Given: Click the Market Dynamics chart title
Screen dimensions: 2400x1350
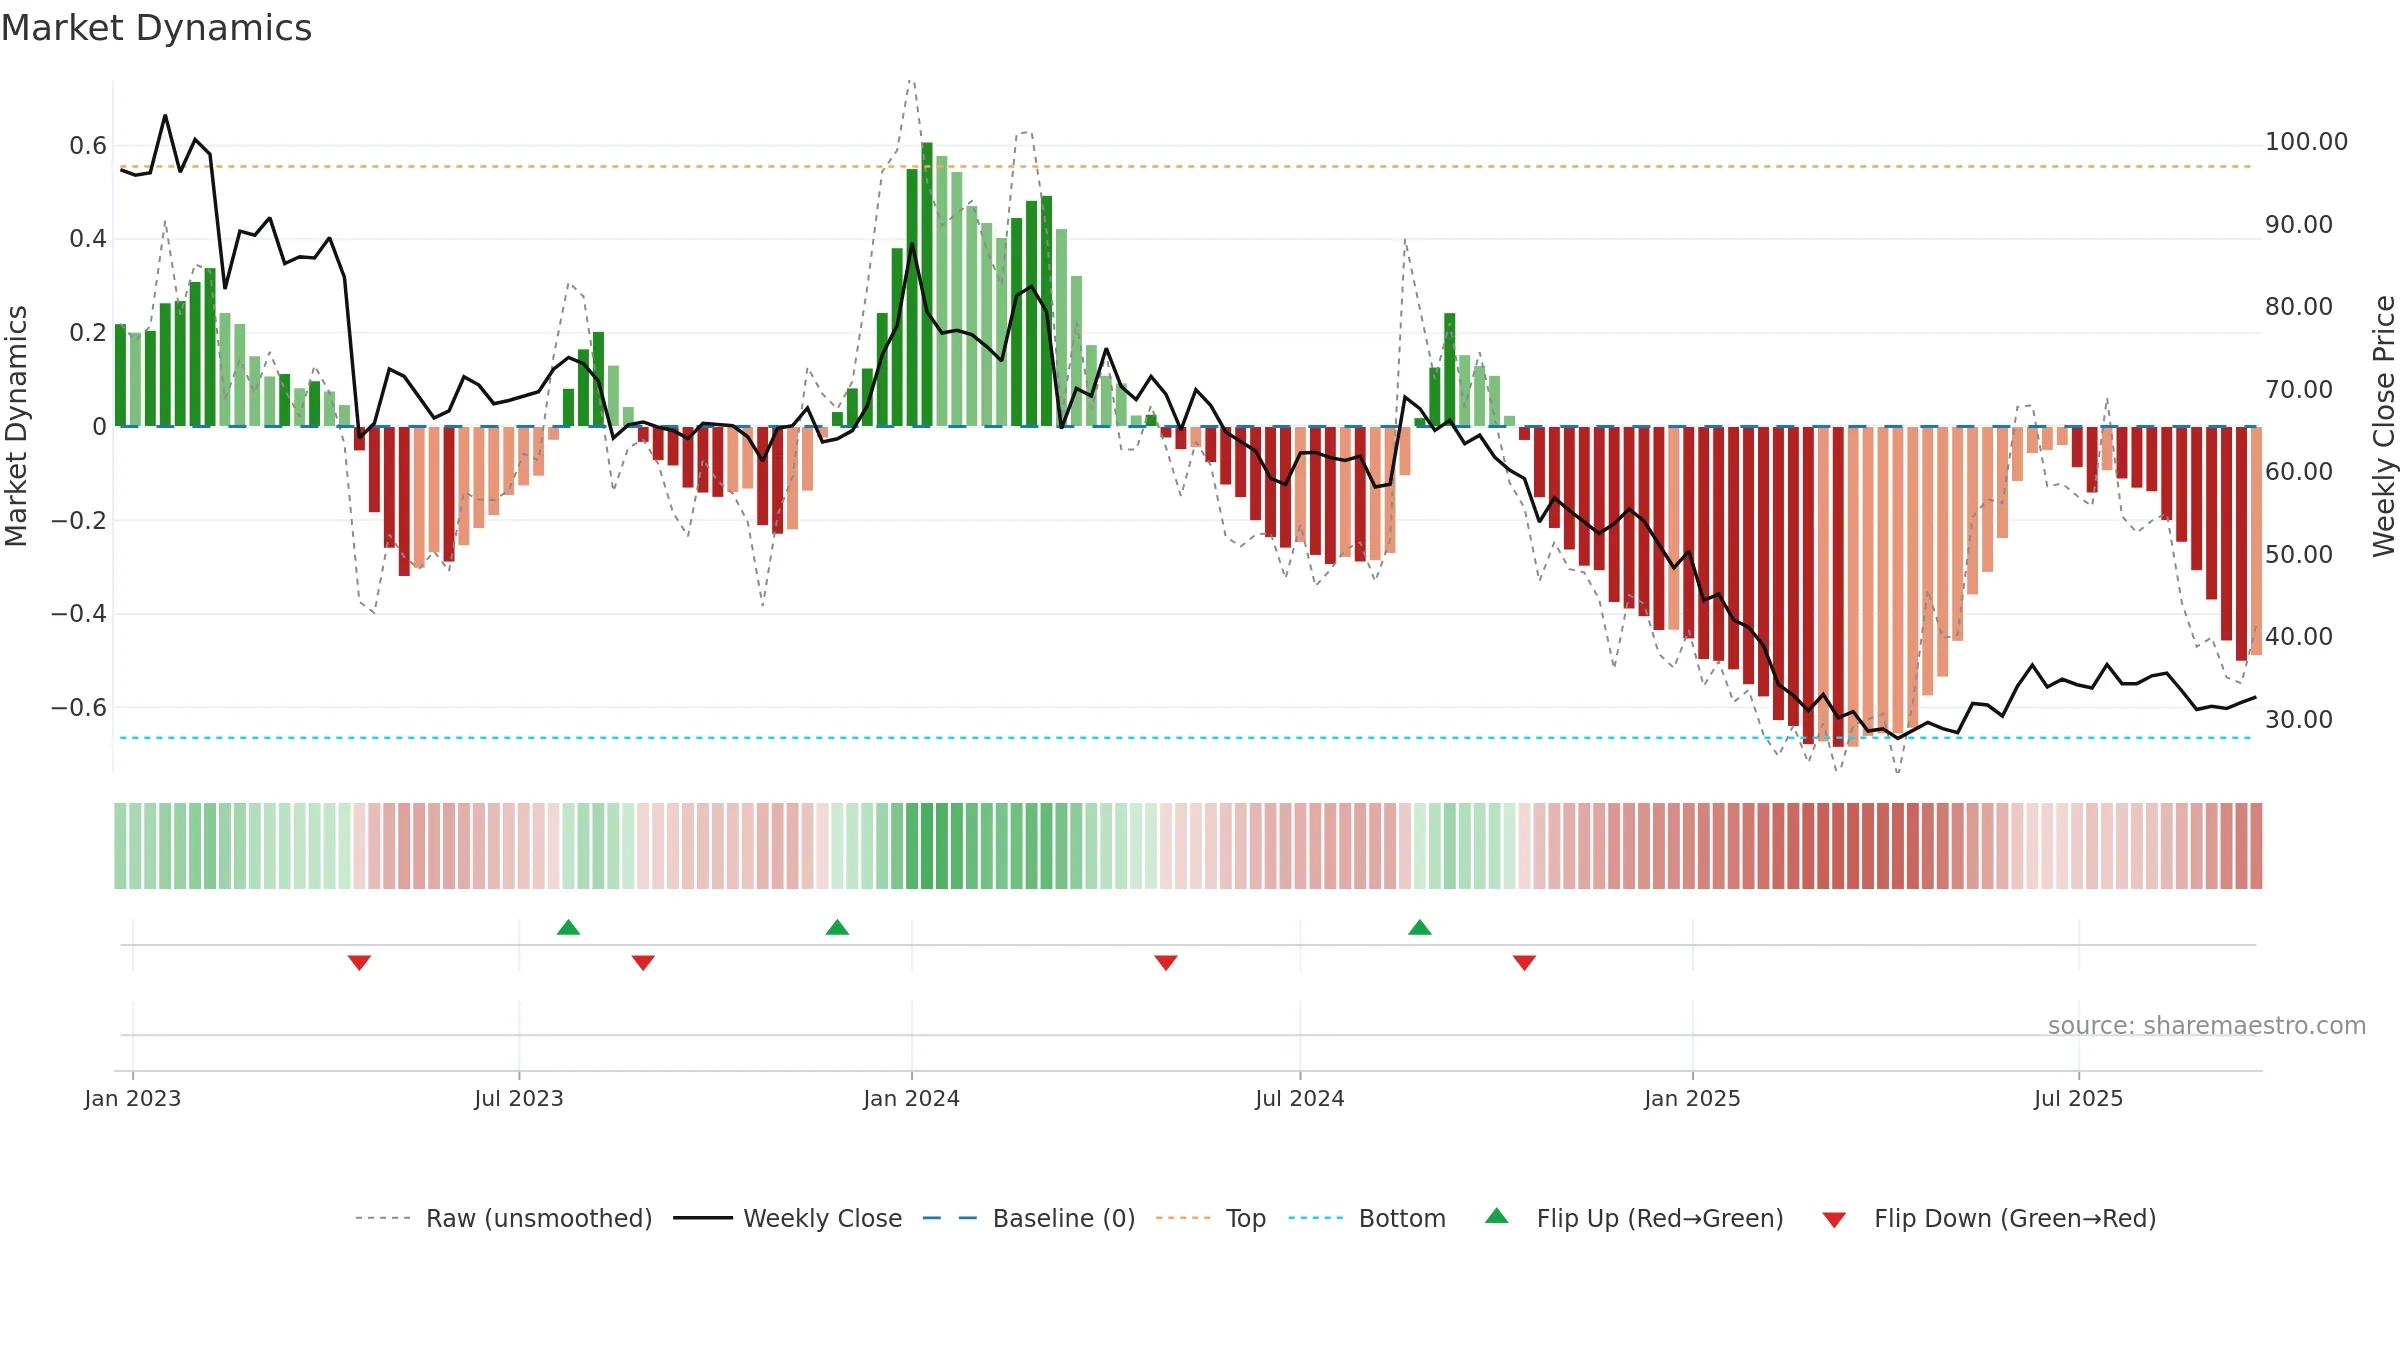Looking at the screenshot, I should [156, 28].
